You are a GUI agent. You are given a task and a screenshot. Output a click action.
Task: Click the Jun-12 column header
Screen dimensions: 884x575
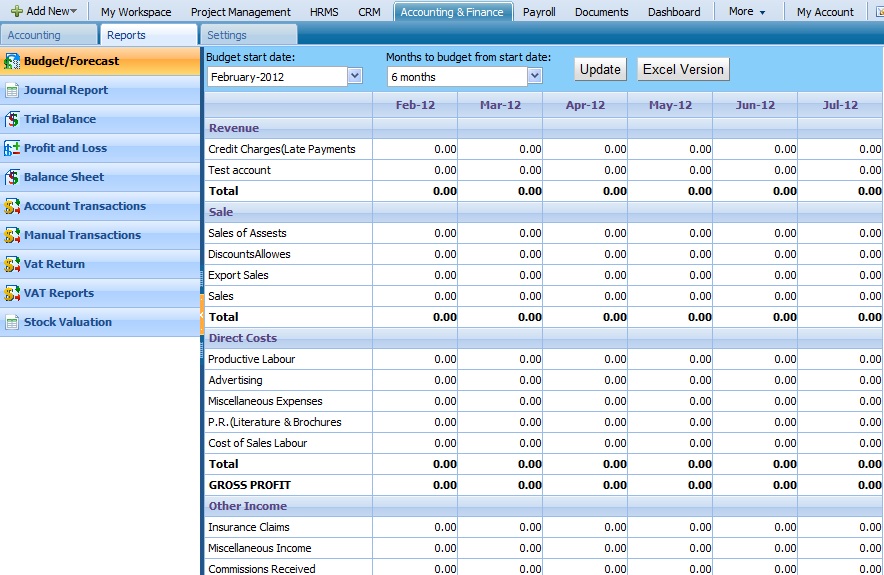click(x=755, y=105)
